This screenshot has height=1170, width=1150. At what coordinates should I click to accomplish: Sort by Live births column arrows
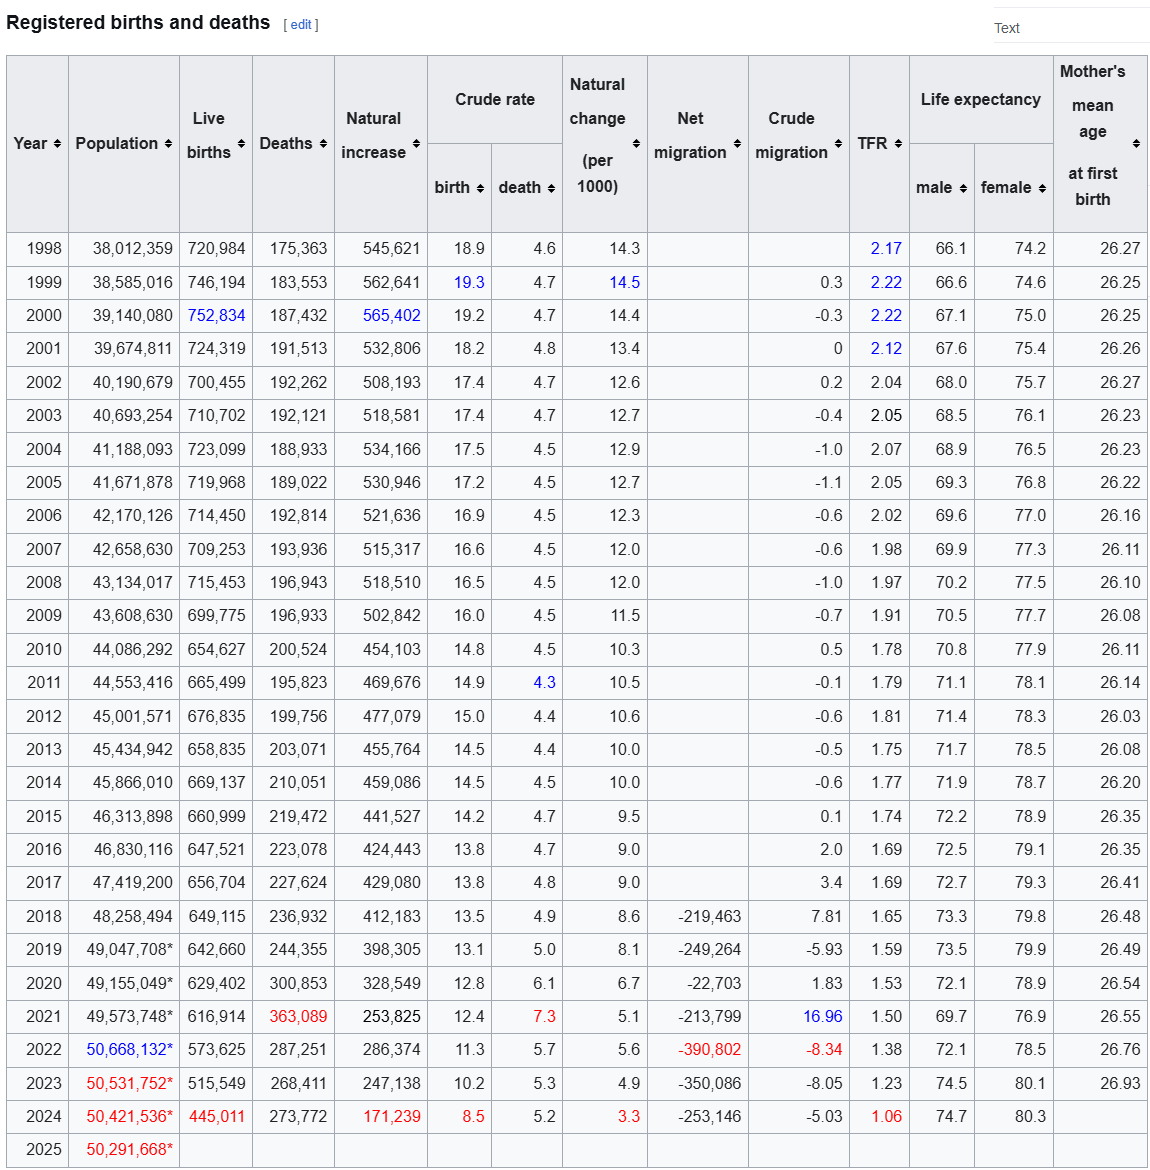[241, 143]
